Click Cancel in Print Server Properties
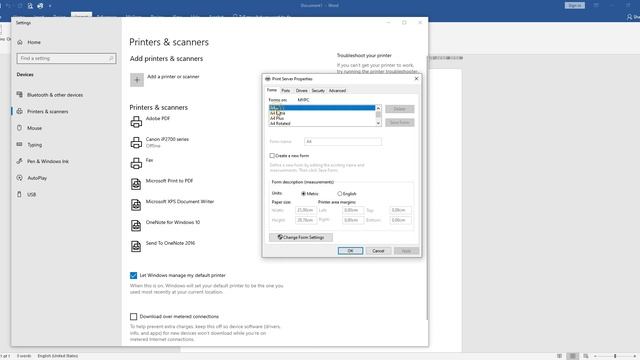Image resolution: width=640 pixels, height=360 pixels. (x=378, y=251)
